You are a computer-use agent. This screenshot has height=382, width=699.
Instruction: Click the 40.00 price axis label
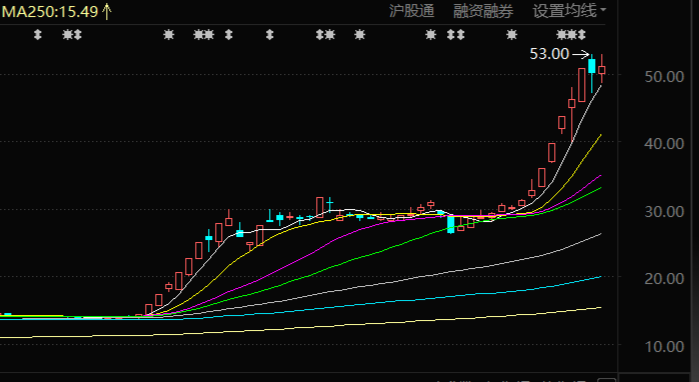tap(664, 144)
